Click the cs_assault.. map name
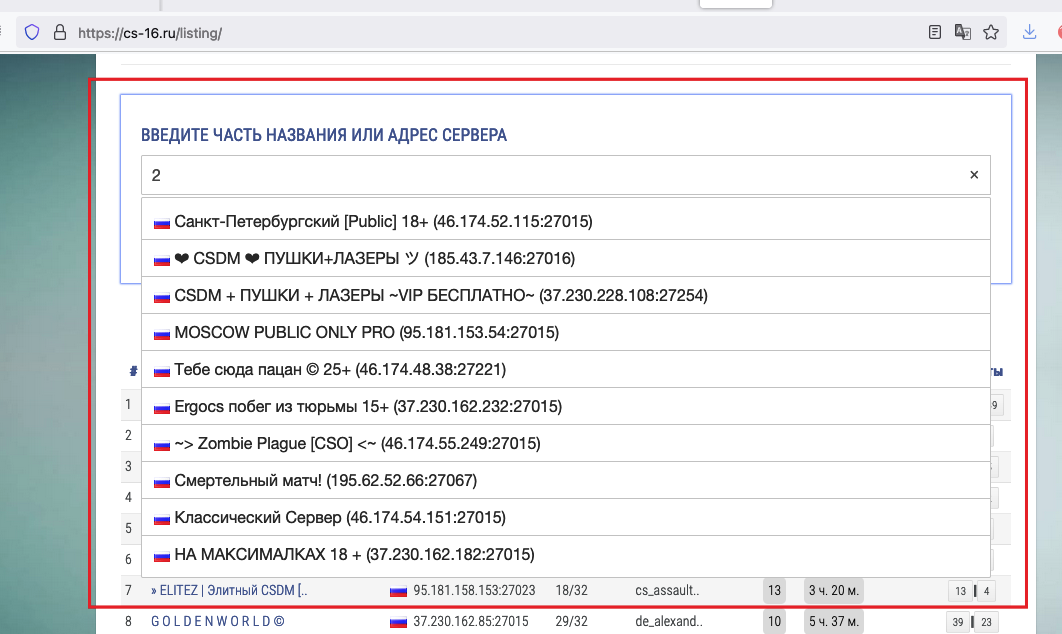The width and height of the screenshot is (1062, 634). tap(667, 590)
